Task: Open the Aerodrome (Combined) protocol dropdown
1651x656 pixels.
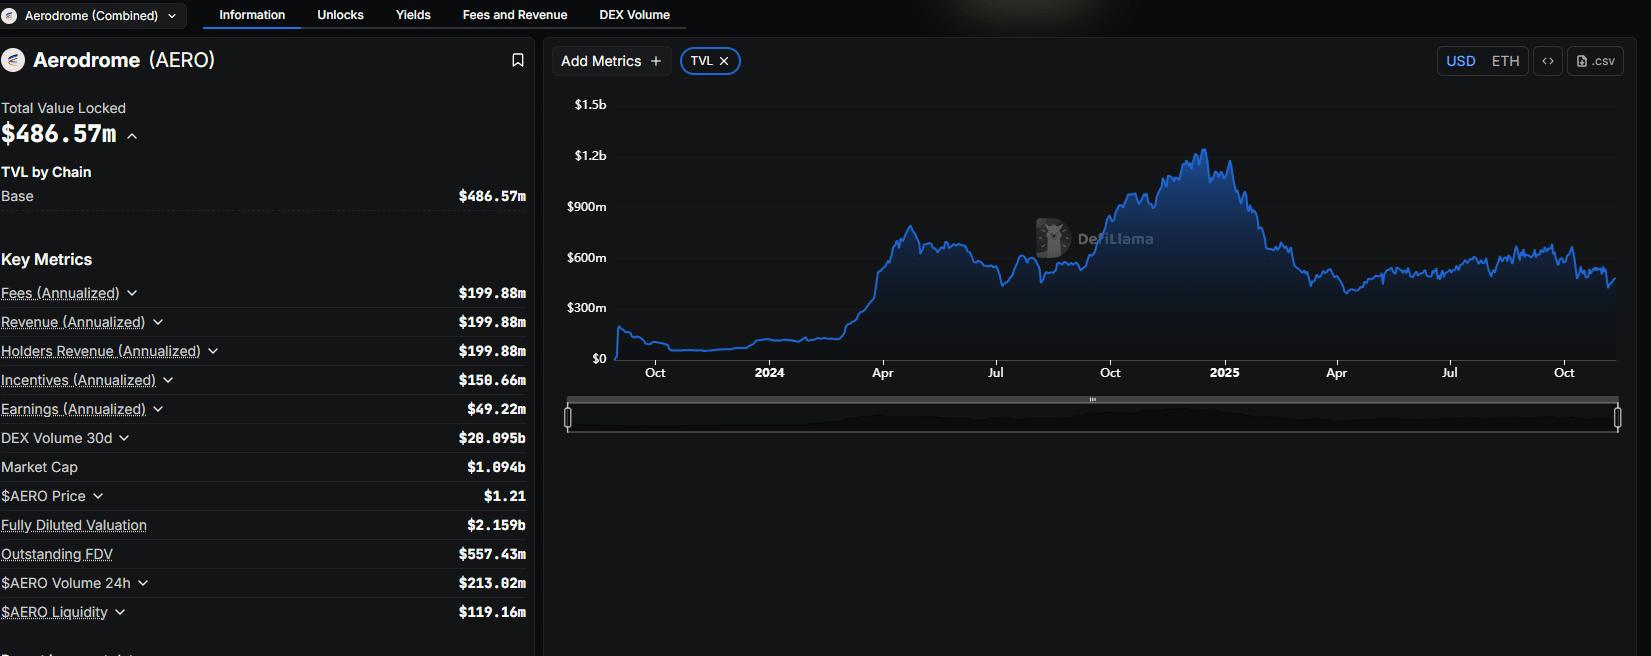Action: [x=92, y=16]
